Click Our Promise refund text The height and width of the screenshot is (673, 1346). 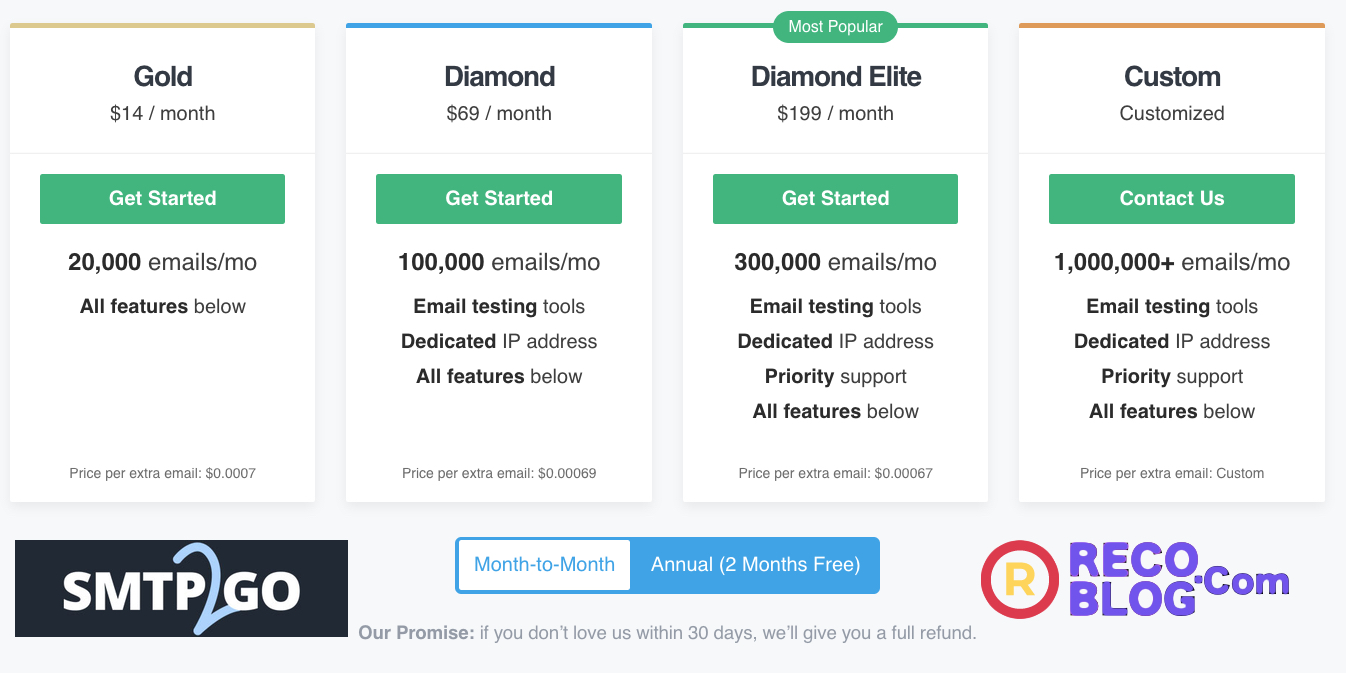[667, 633]
